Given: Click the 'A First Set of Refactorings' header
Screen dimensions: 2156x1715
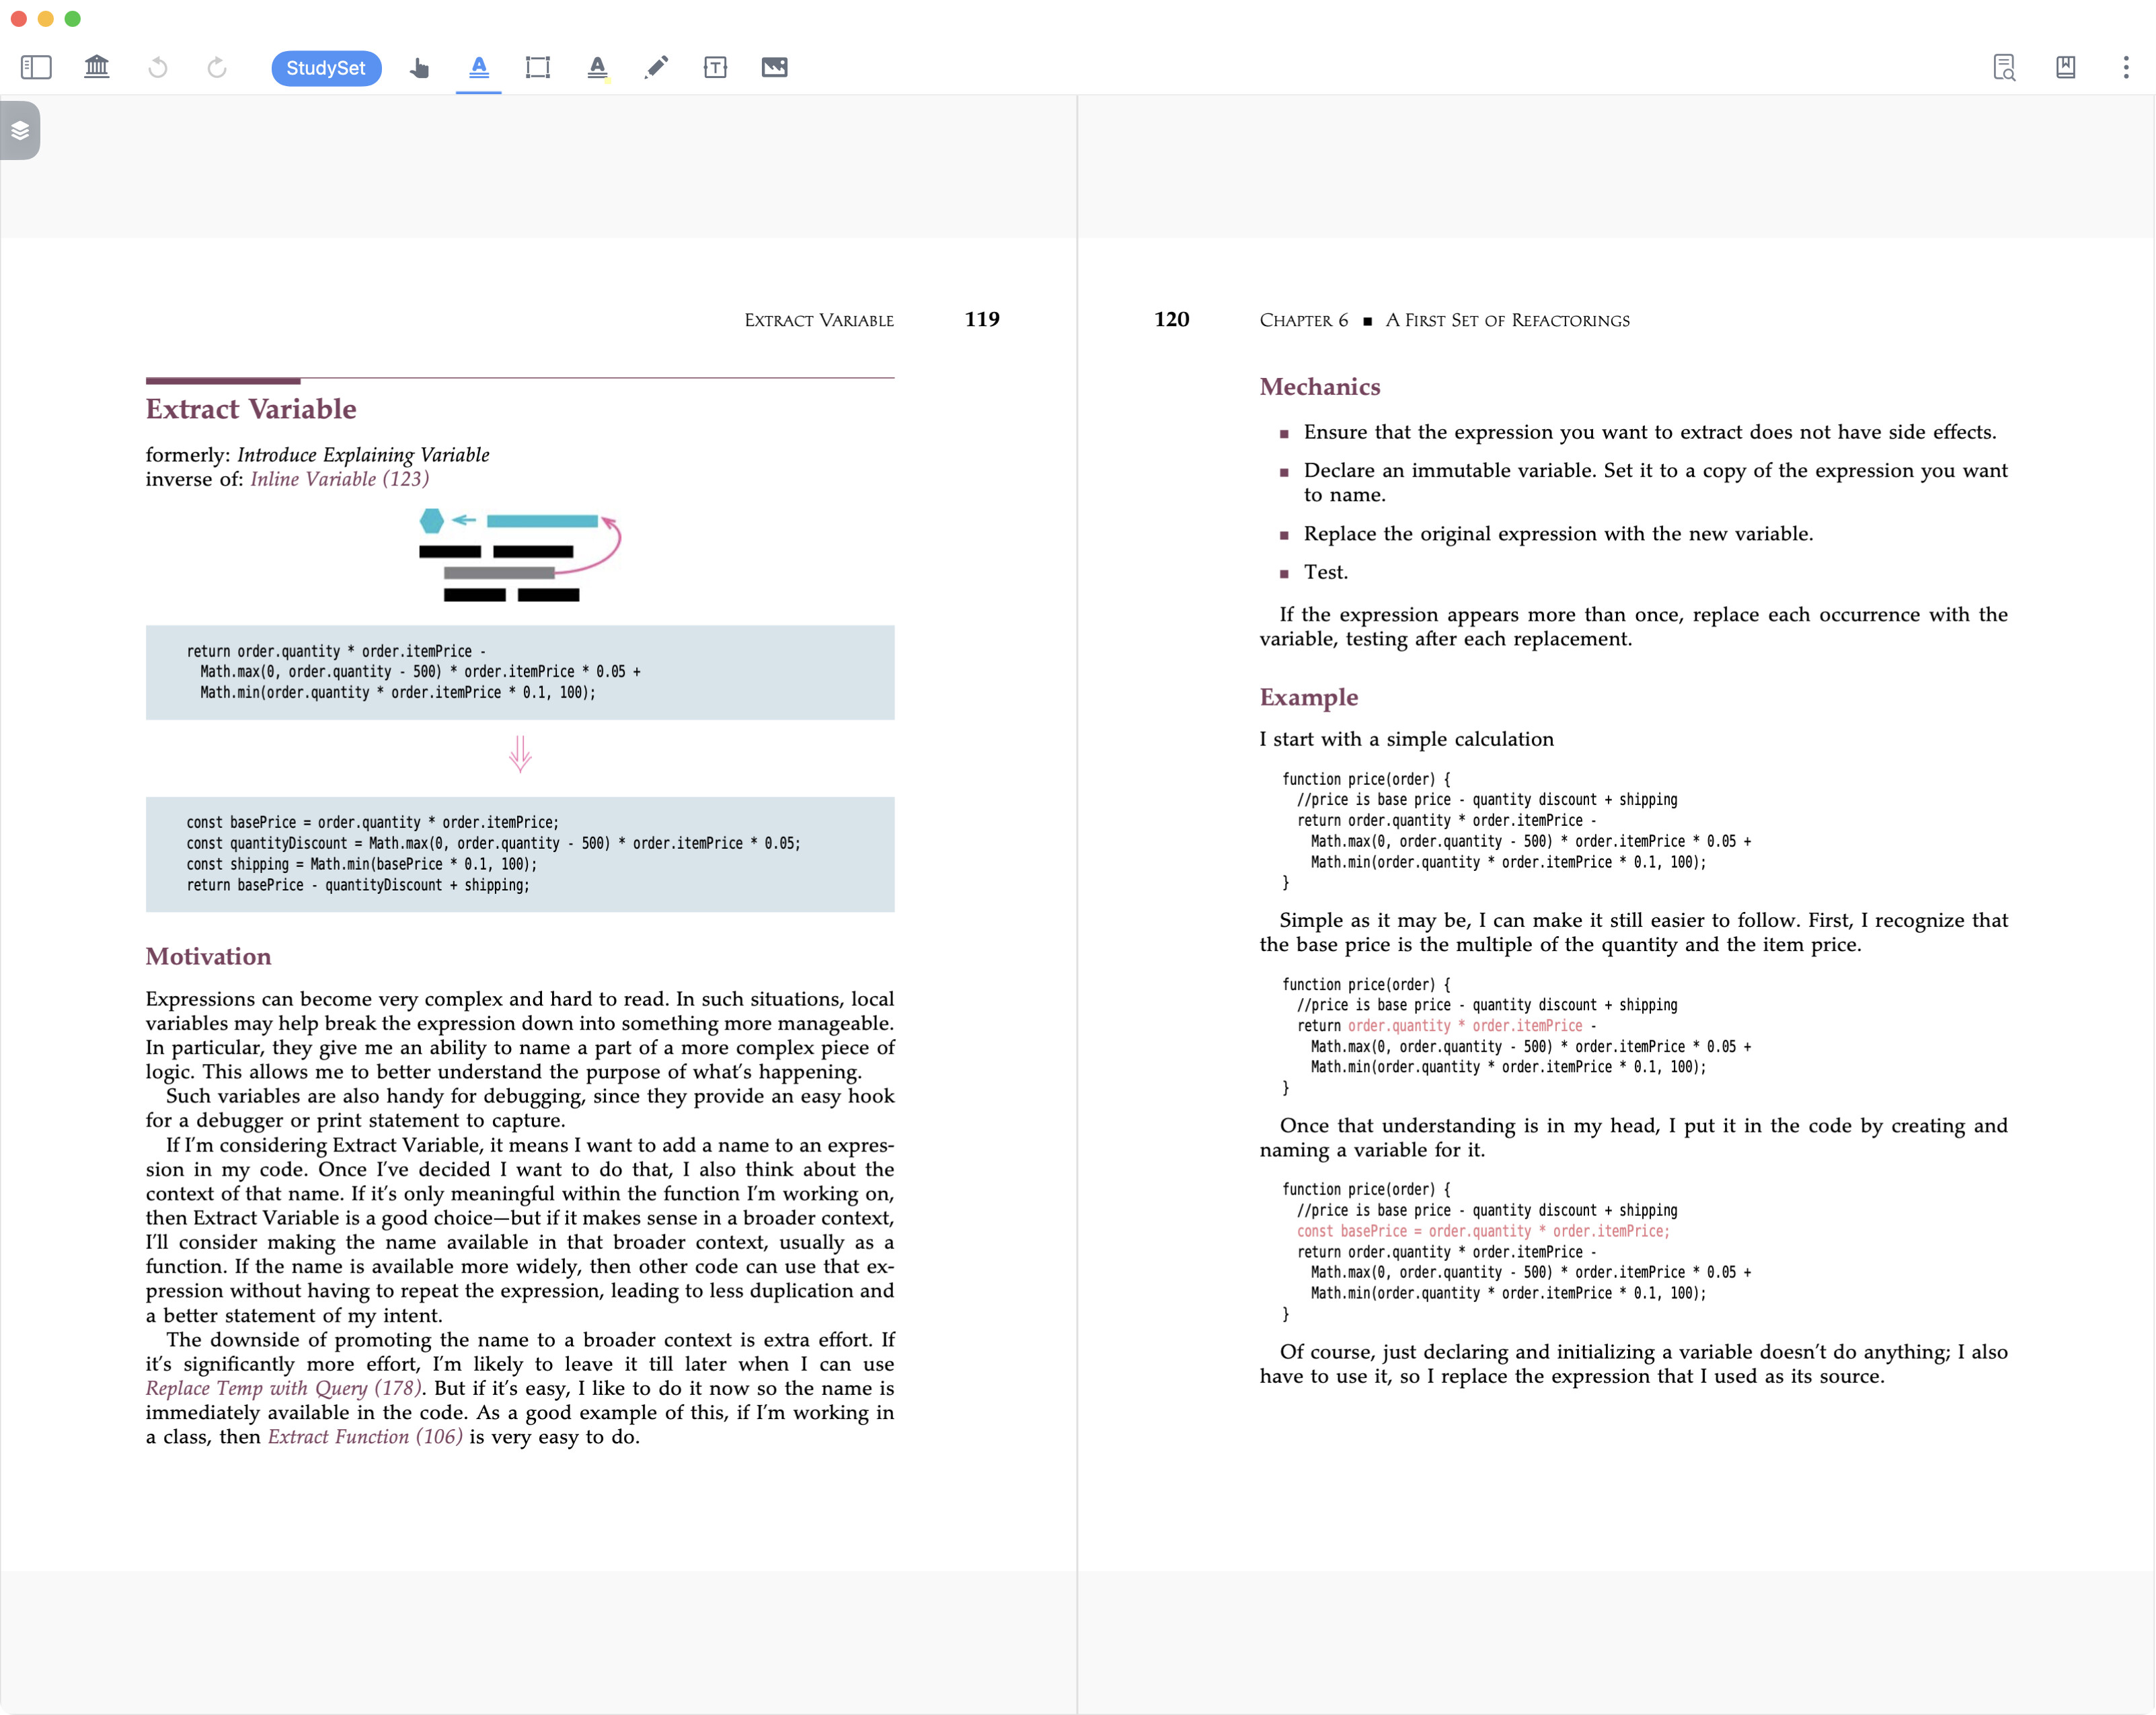Looking at the screenshot, I should 1507,320.
